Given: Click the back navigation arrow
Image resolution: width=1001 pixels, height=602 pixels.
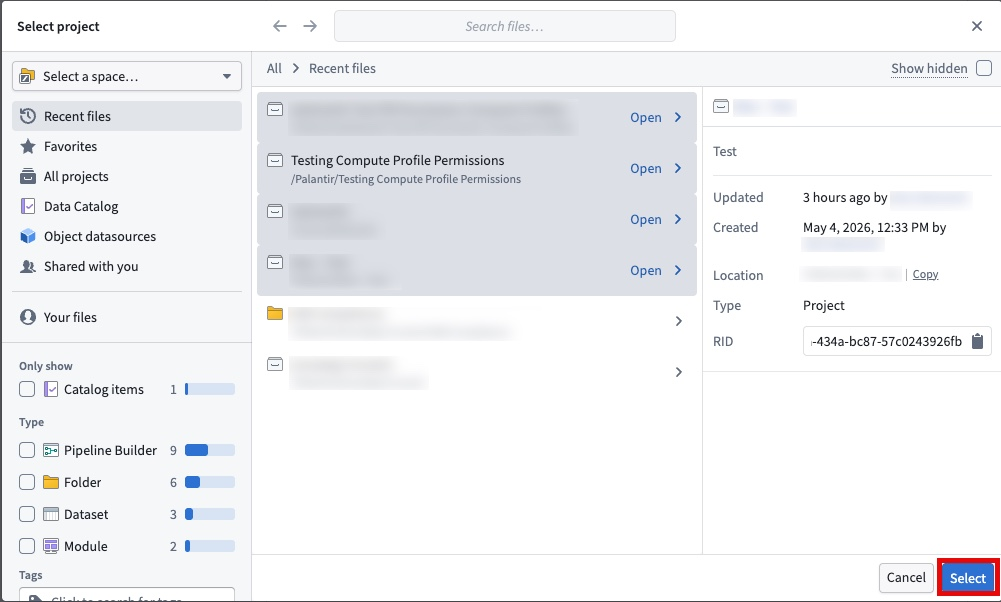Looking at the screenshot, I should click(x=280, y=26).
